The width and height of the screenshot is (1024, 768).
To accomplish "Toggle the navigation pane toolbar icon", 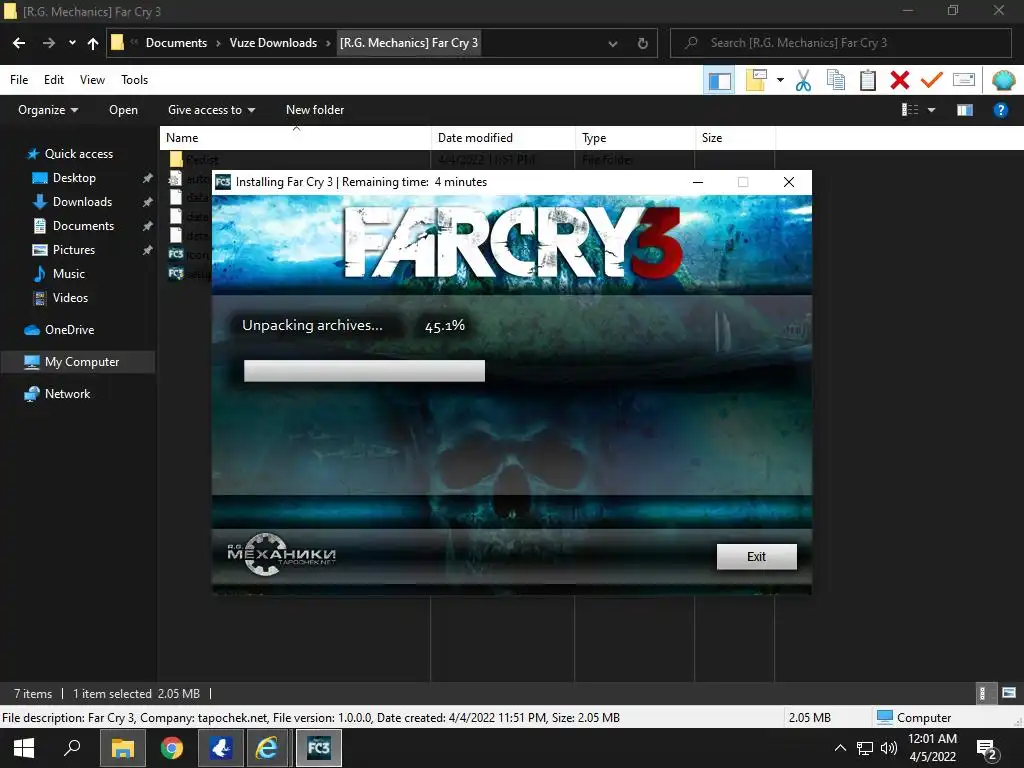I will tap(719, 81).
